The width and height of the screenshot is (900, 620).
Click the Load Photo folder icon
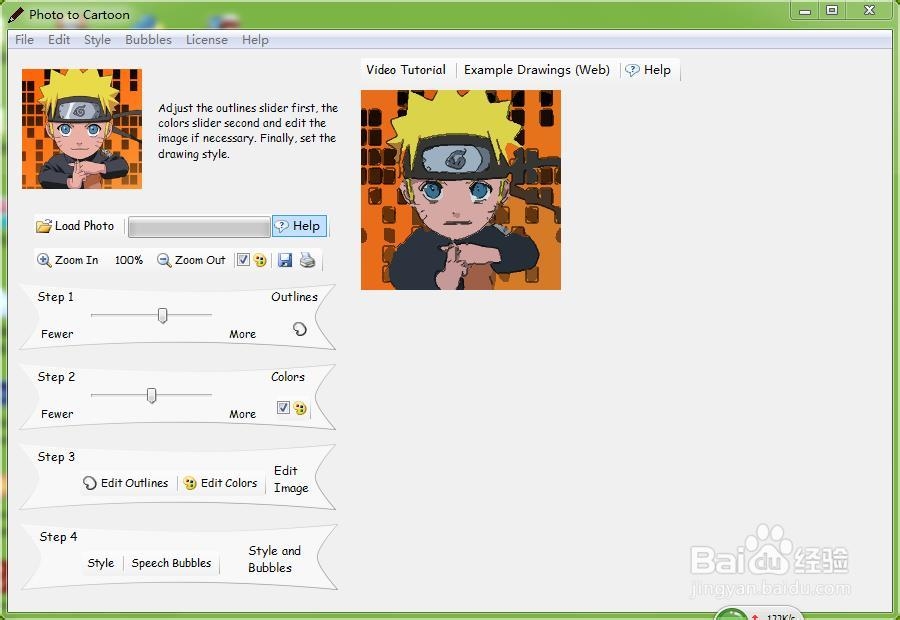click(44, 226)
